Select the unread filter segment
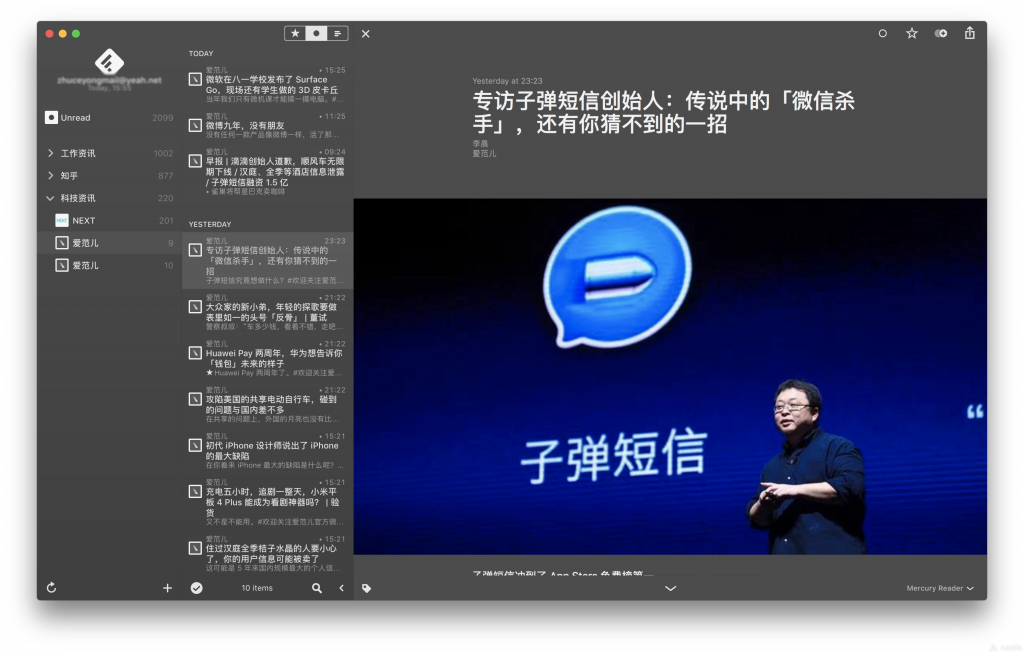 coord(316,33)
